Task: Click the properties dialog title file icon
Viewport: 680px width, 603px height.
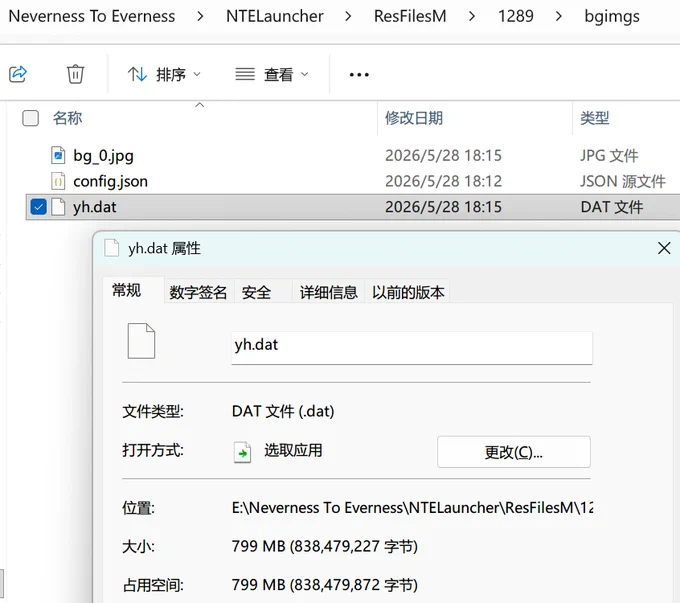Action: (111, 248)
